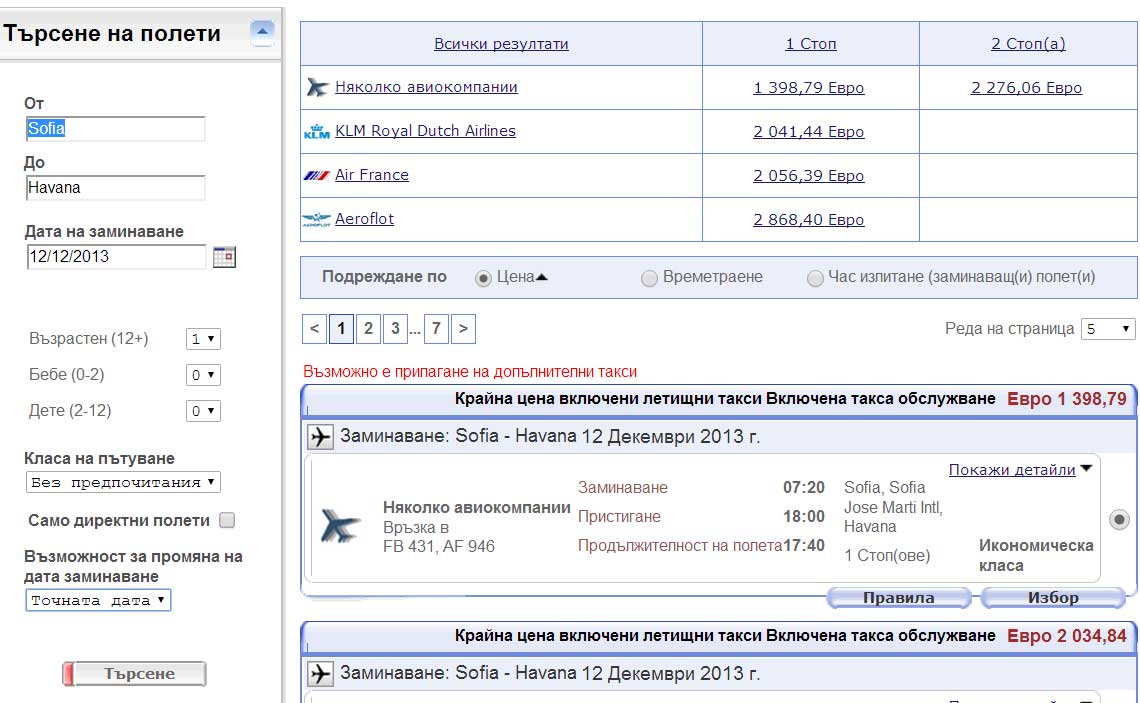Click the departure time 07:20

pos(803,488)
